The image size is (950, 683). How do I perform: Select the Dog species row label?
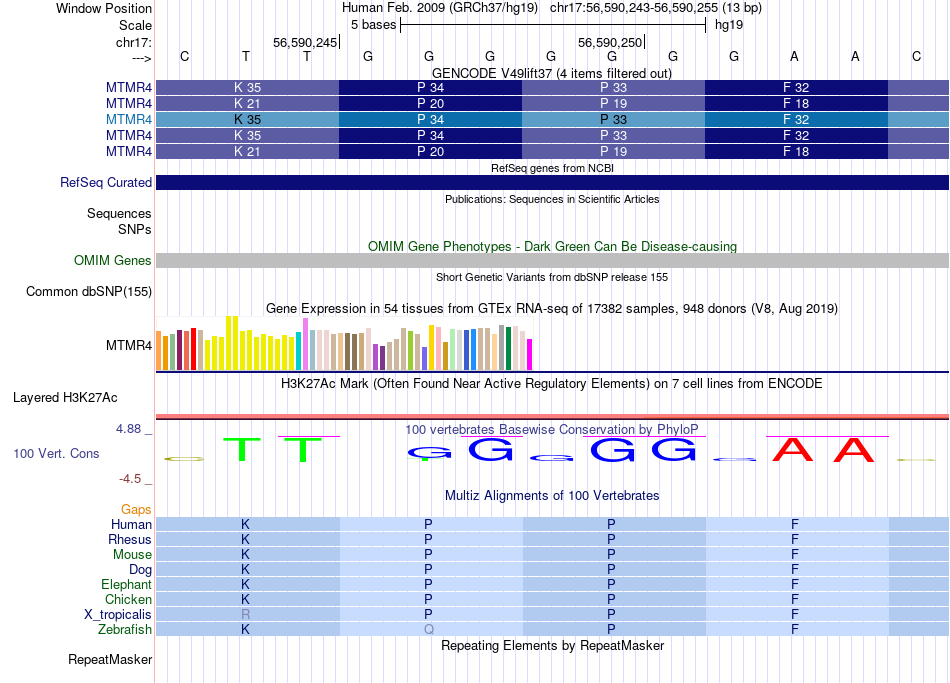tap(140, 570)
